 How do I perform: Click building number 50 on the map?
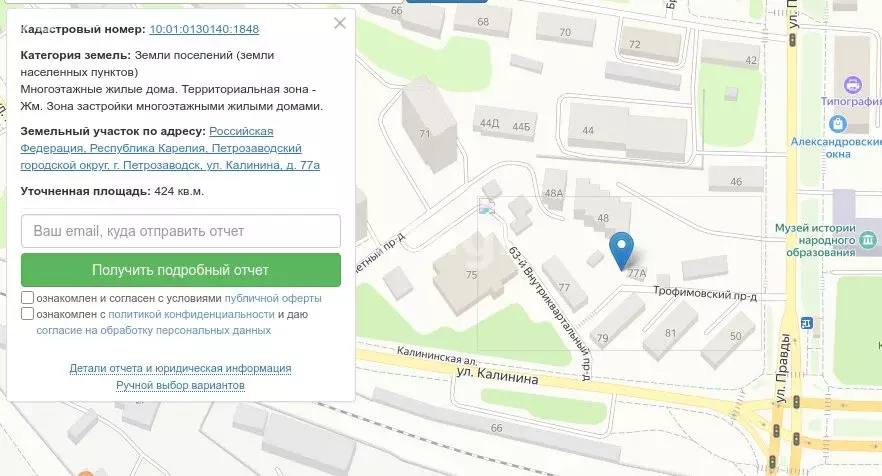pyautogui.click(x=735, y=336)
